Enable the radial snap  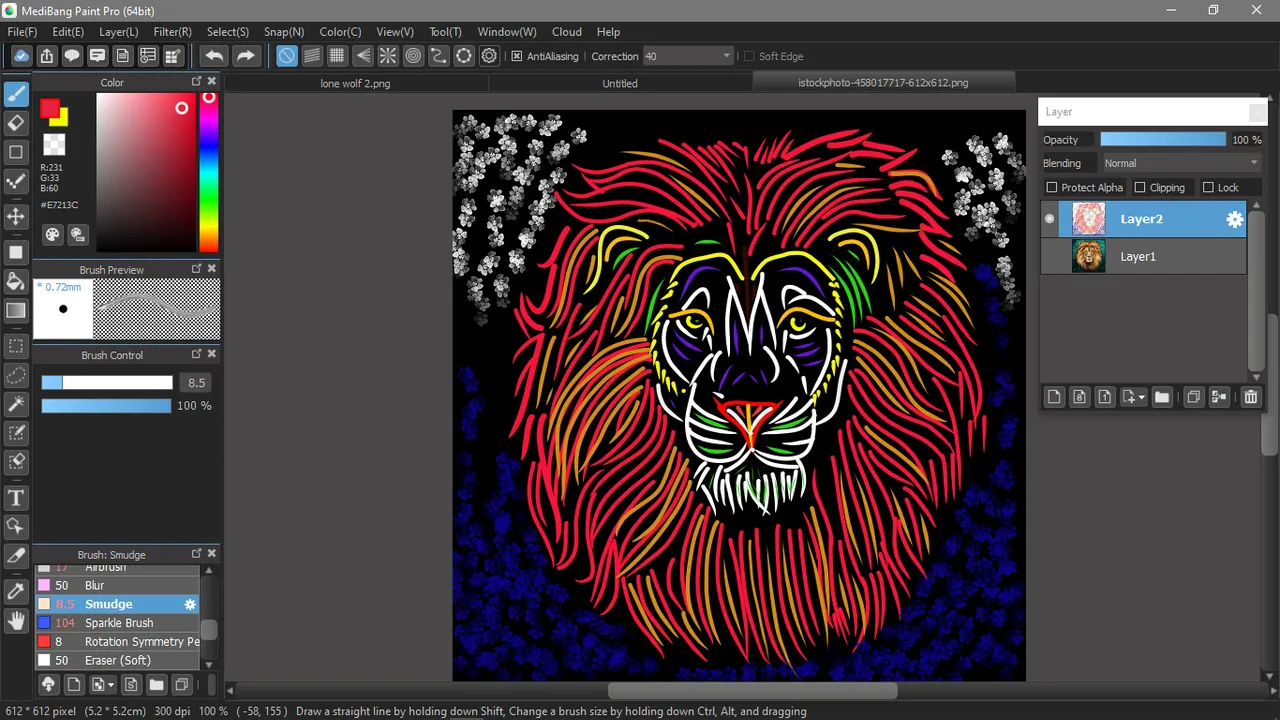388,56
